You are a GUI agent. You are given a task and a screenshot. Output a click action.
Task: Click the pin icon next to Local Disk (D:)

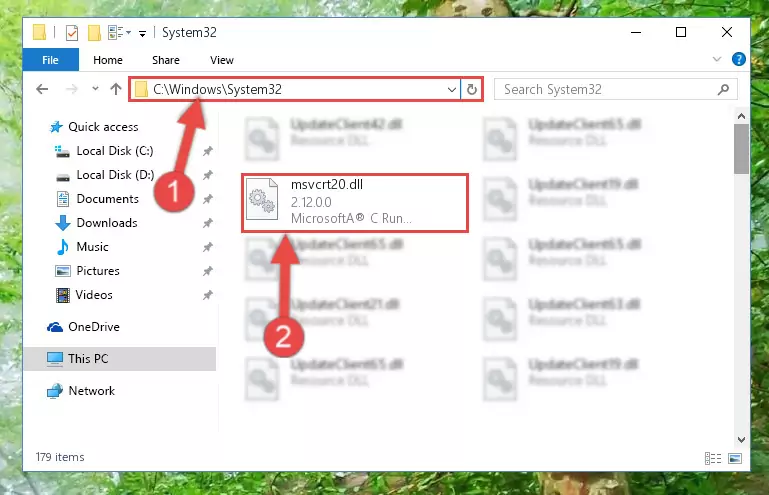click(208, 175)
